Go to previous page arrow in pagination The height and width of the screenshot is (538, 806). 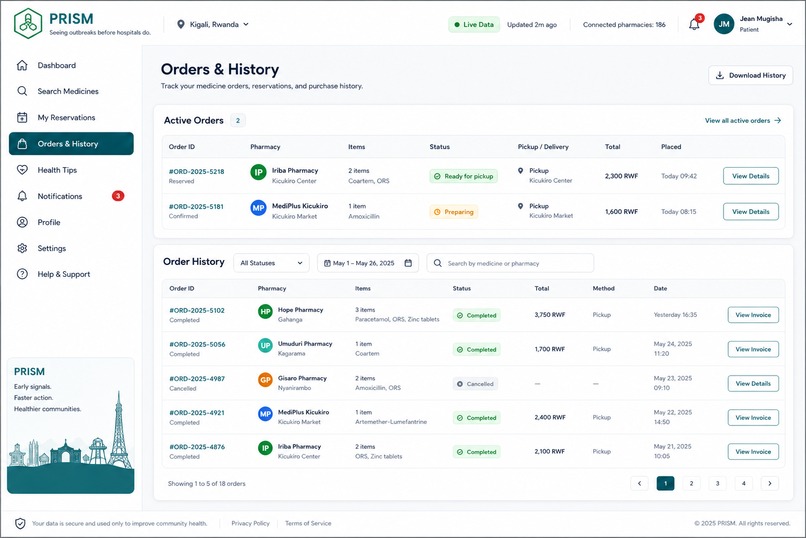pyautogui.click(x=639, y=483)
